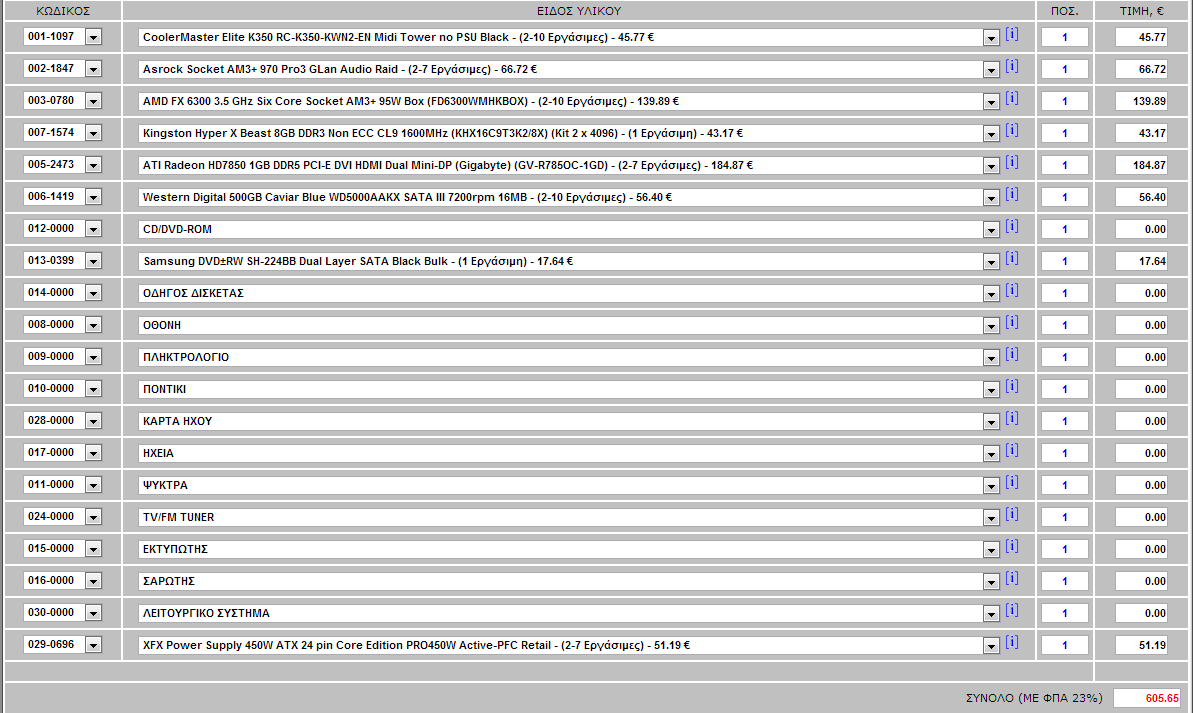The image size is (1193, 713).
Task: Click quantity field in ΣΑΡΩΤΗΣ row
Action: click(x=1064, y=581)
